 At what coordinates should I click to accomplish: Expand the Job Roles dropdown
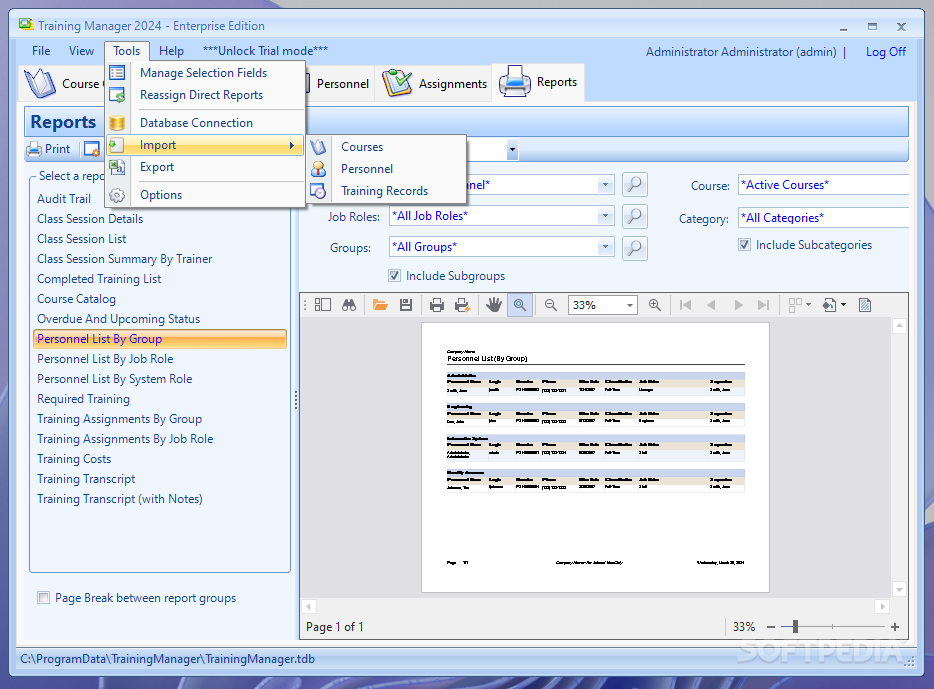(605, 216)
